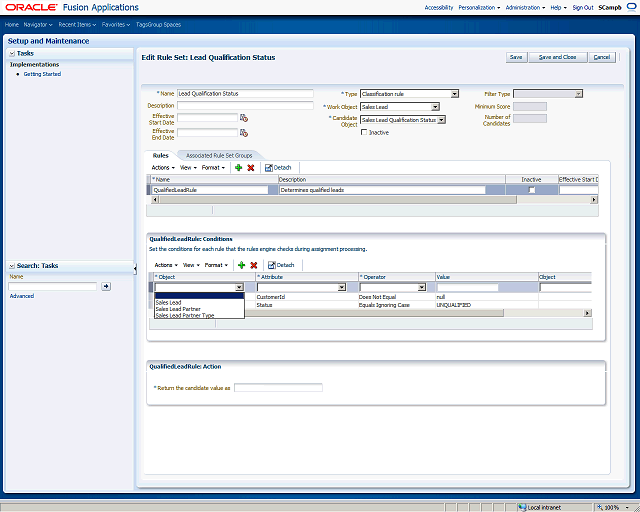Open the Operator dropdown in conditions row

[422, 287]
